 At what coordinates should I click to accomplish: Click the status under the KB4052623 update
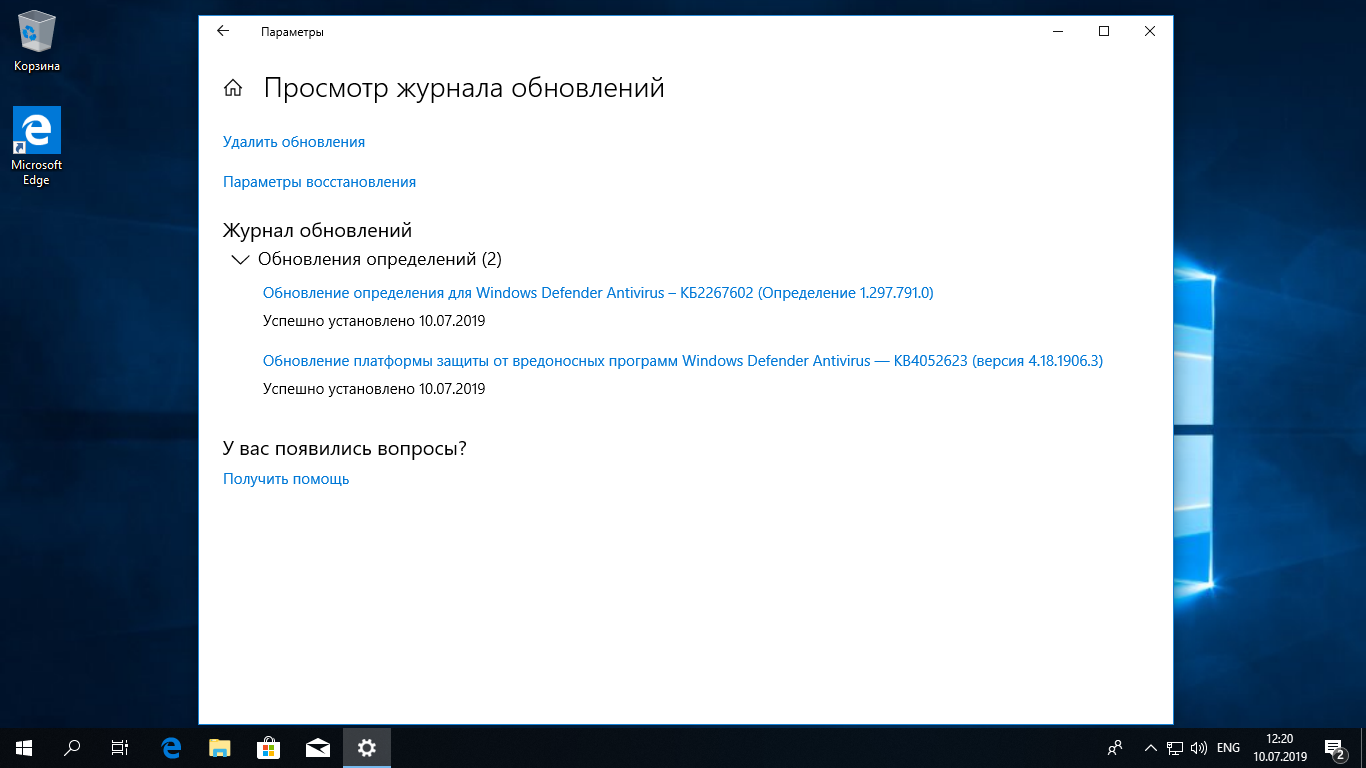click(x=374, y=389)
